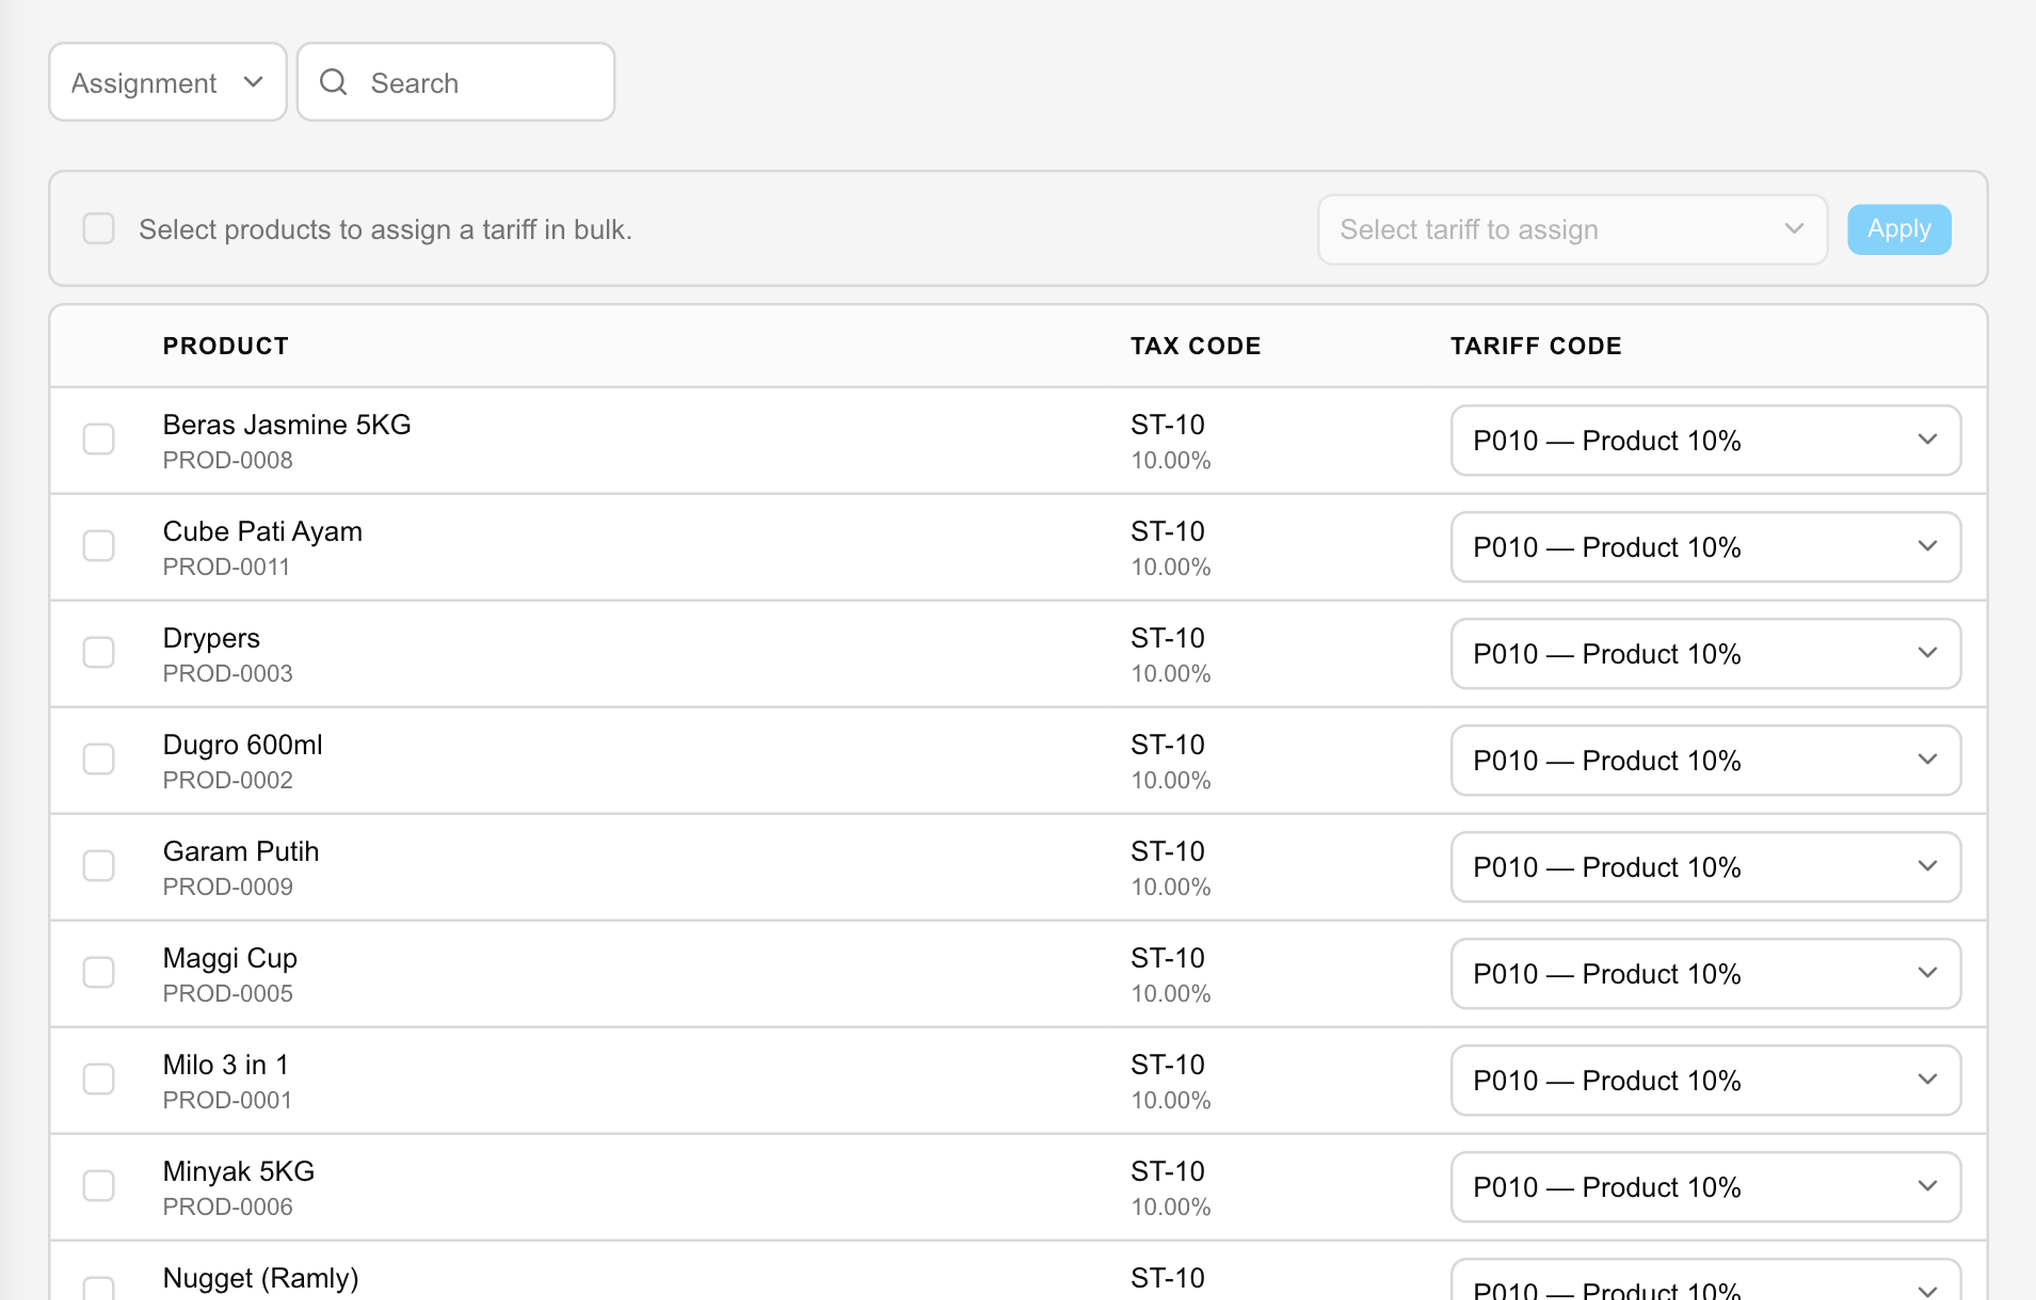Viewport: 2036px width, 1300px height.
Task: Open tariff code dropdown for Maggi Cup
Action: click(1705, 973)
